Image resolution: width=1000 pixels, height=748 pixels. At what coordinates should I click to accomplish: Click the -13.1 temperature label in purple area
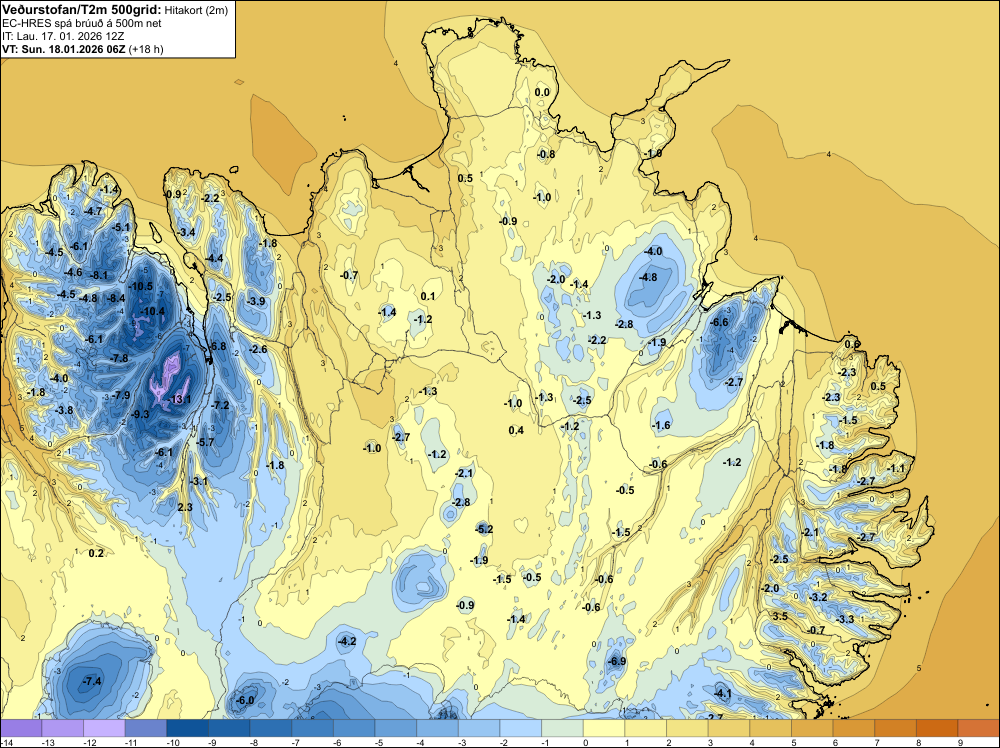(x=180, y=399)
